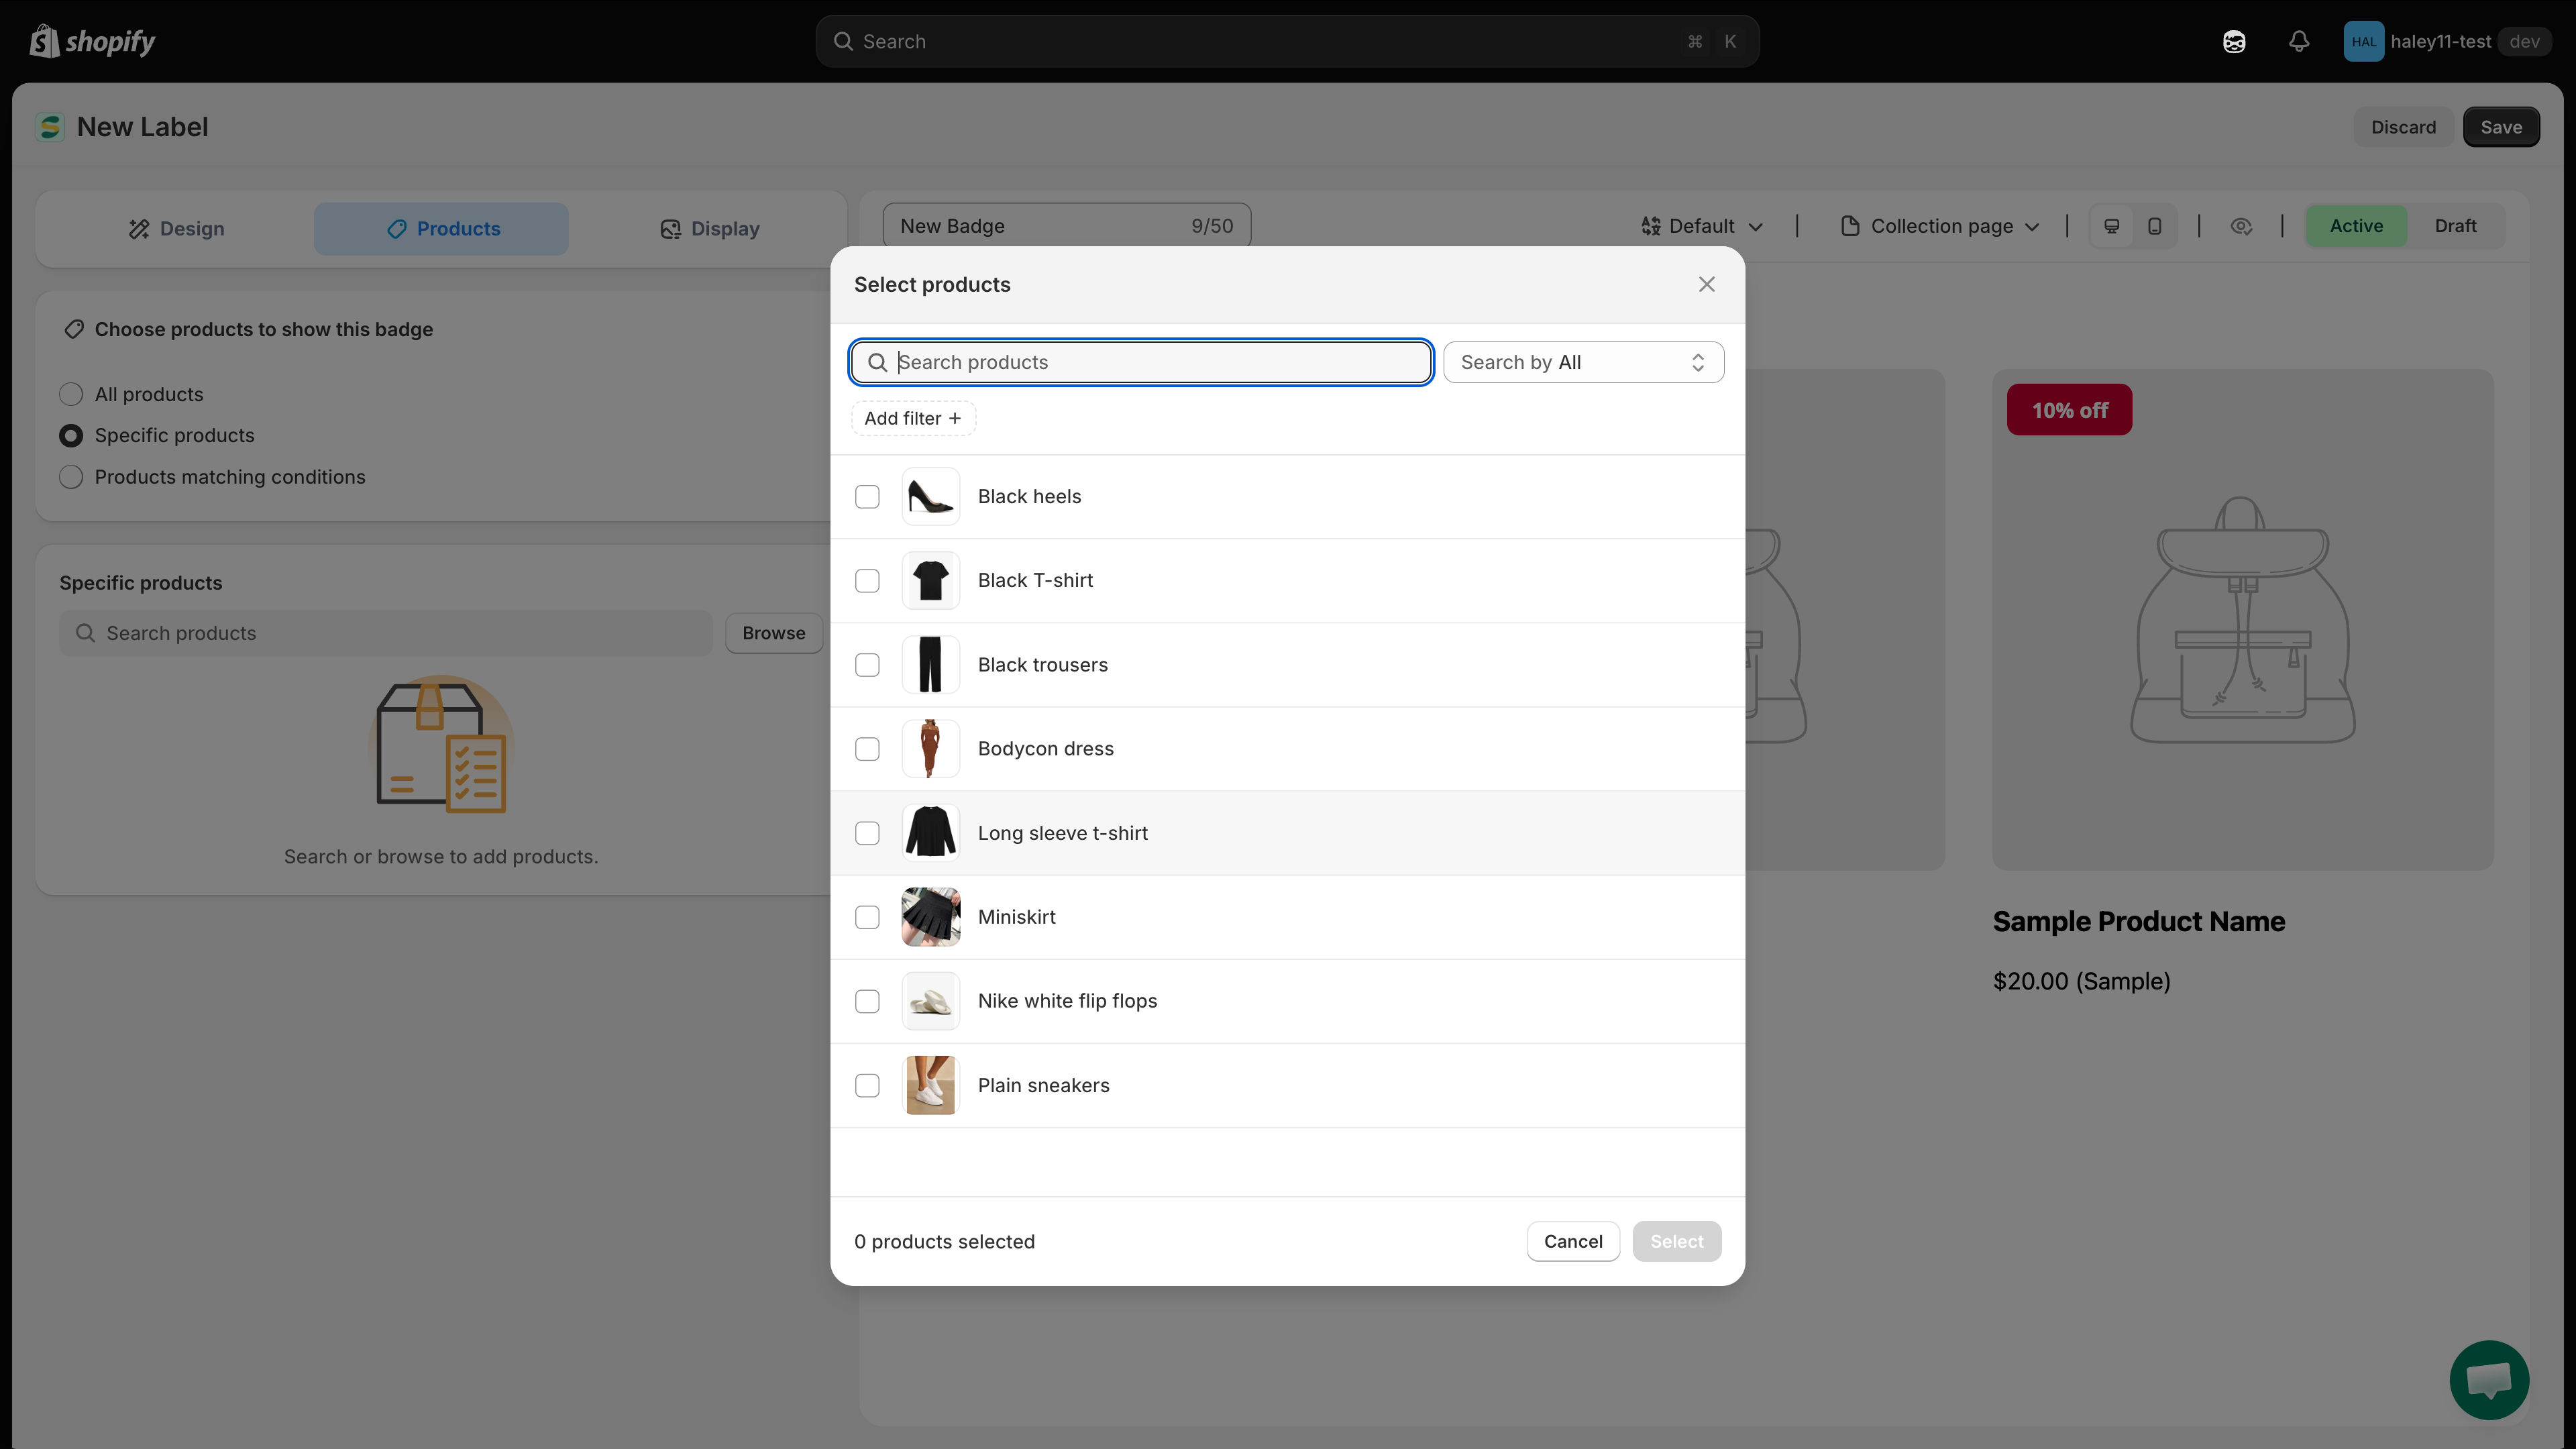Click the Black heels thumbnail
The image size is (2576, 1449).
click(x=930, y=496)
